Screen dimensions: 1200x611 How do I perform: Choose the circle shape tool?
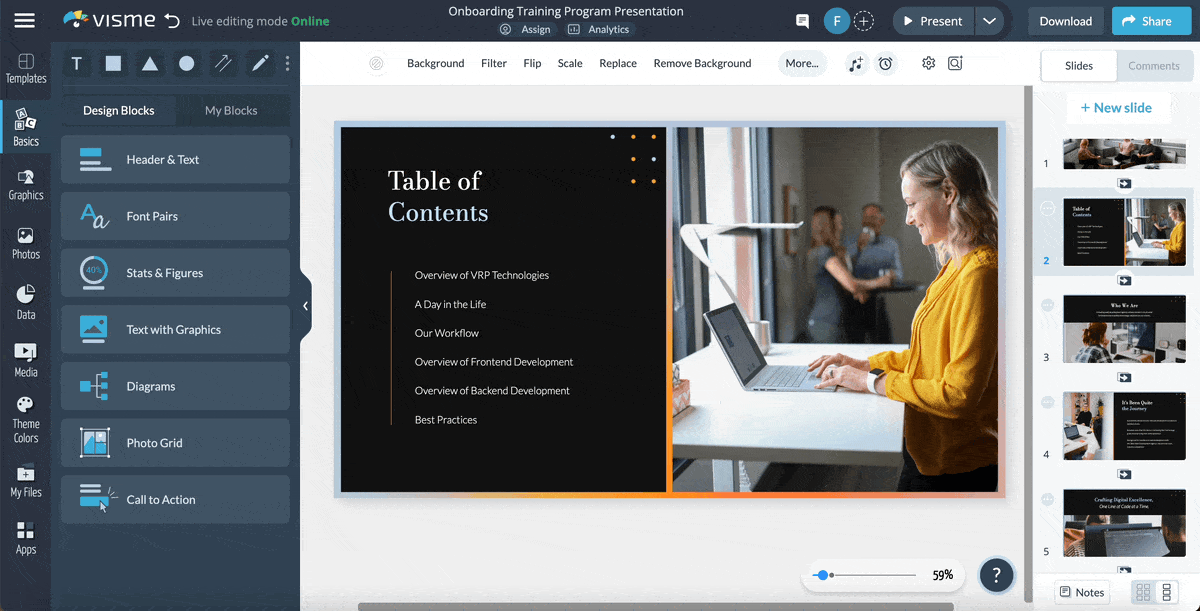186,64
